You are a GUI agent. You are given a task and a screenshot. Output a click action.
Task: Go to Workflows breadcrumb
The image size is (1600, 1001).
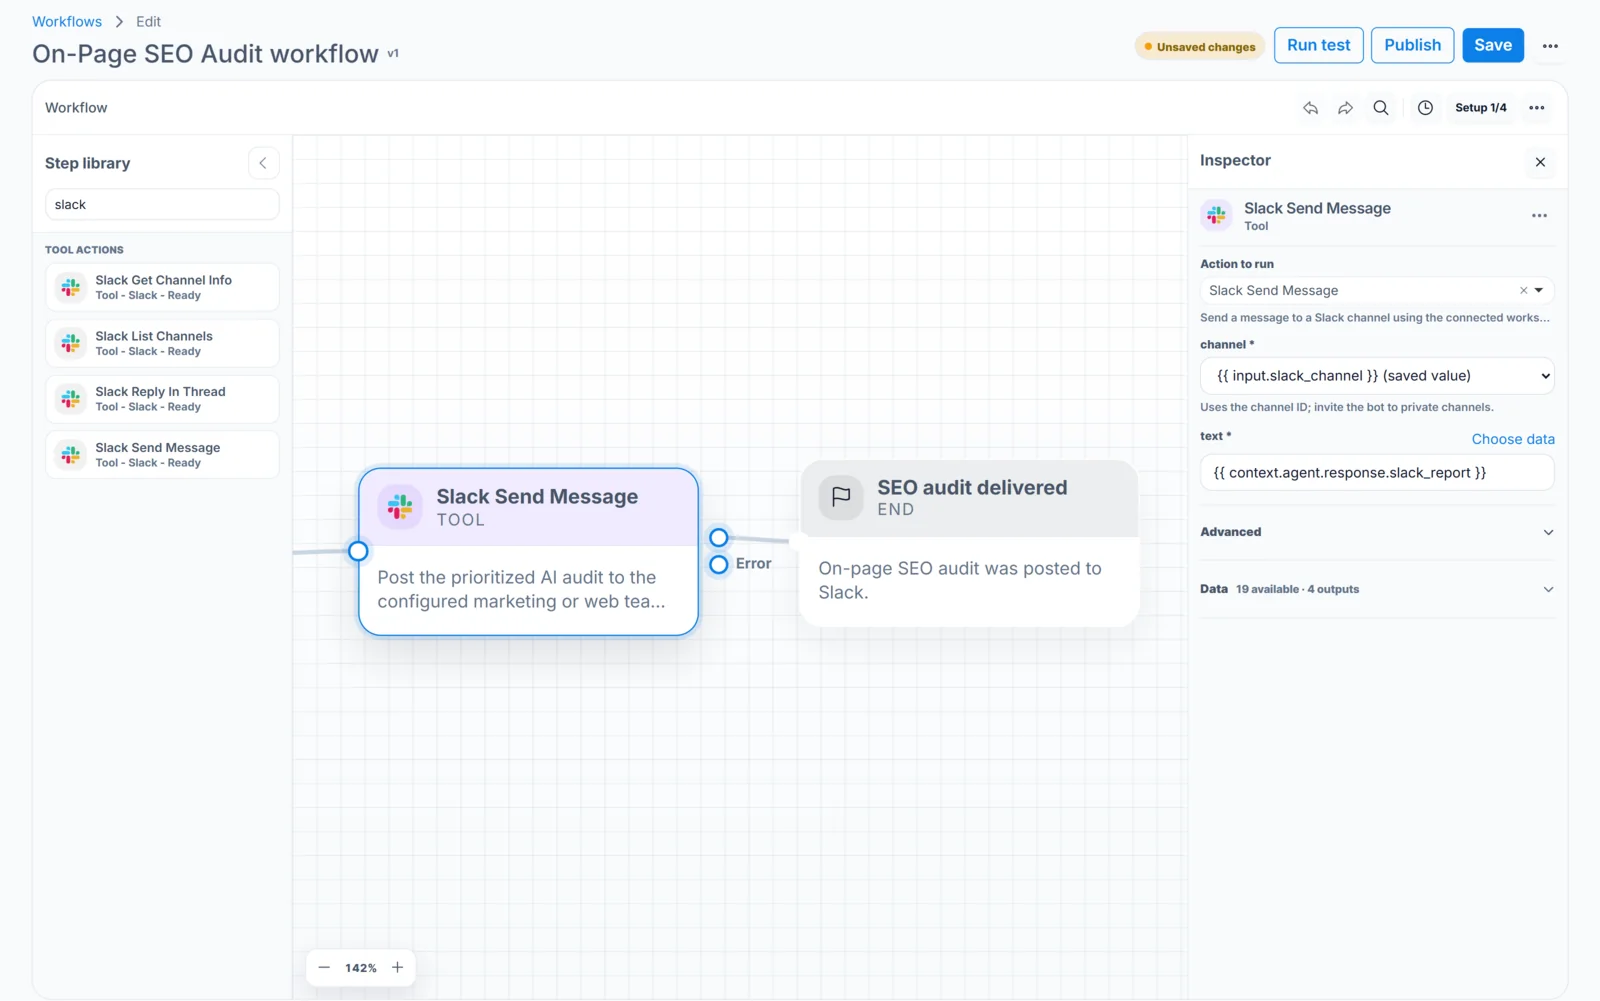coord(67,22)
